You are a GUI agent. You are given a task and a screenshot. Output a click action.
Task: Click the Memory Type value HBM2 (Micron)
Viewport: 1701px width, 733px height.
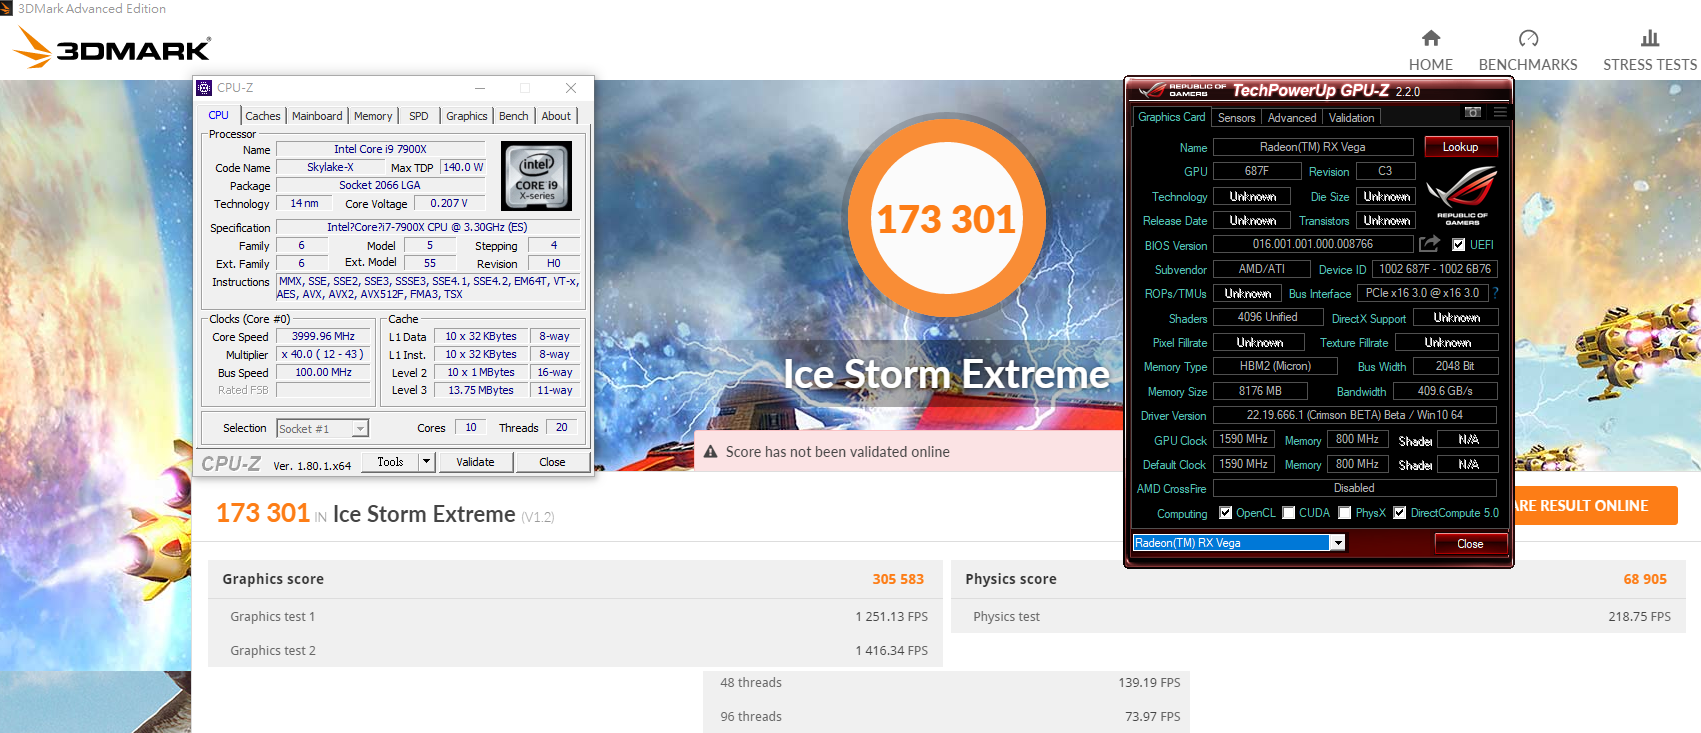[x=1275, y=367]
